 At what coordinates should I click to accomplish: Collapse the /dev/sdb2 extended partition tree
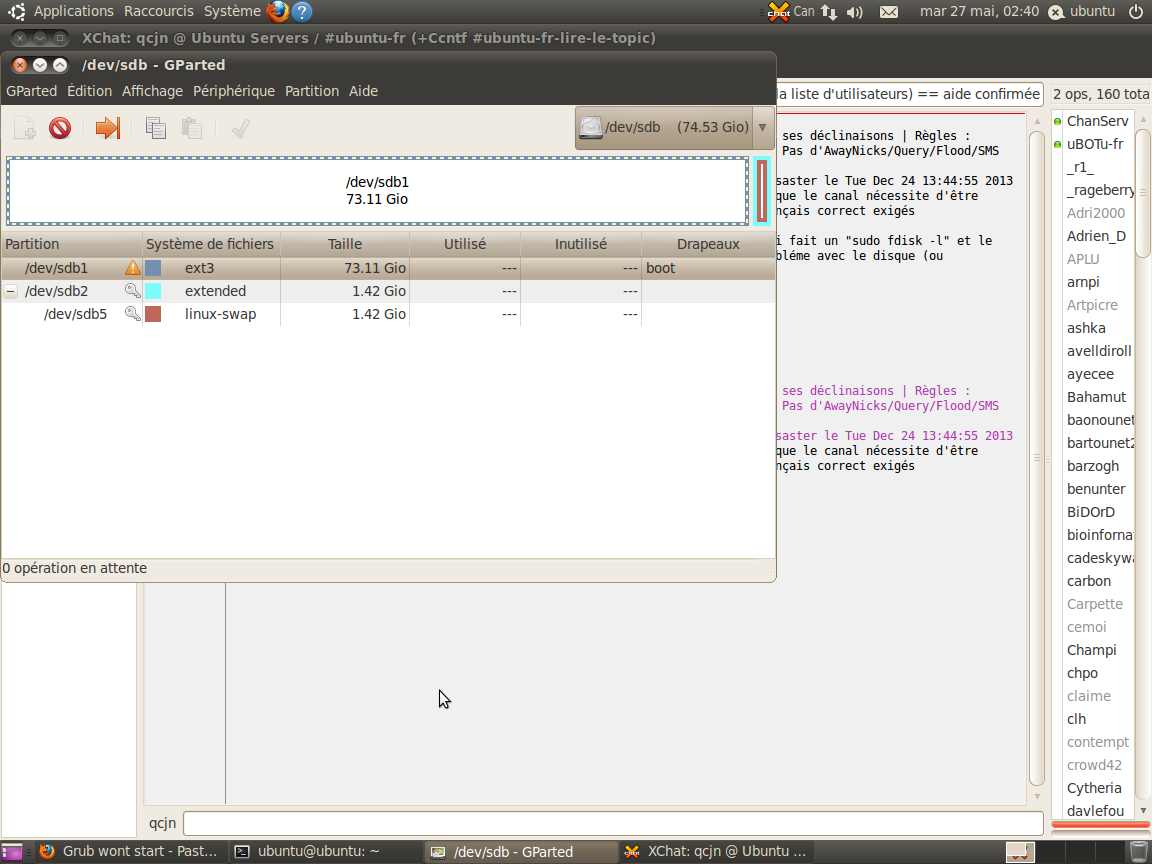(11, 291)
